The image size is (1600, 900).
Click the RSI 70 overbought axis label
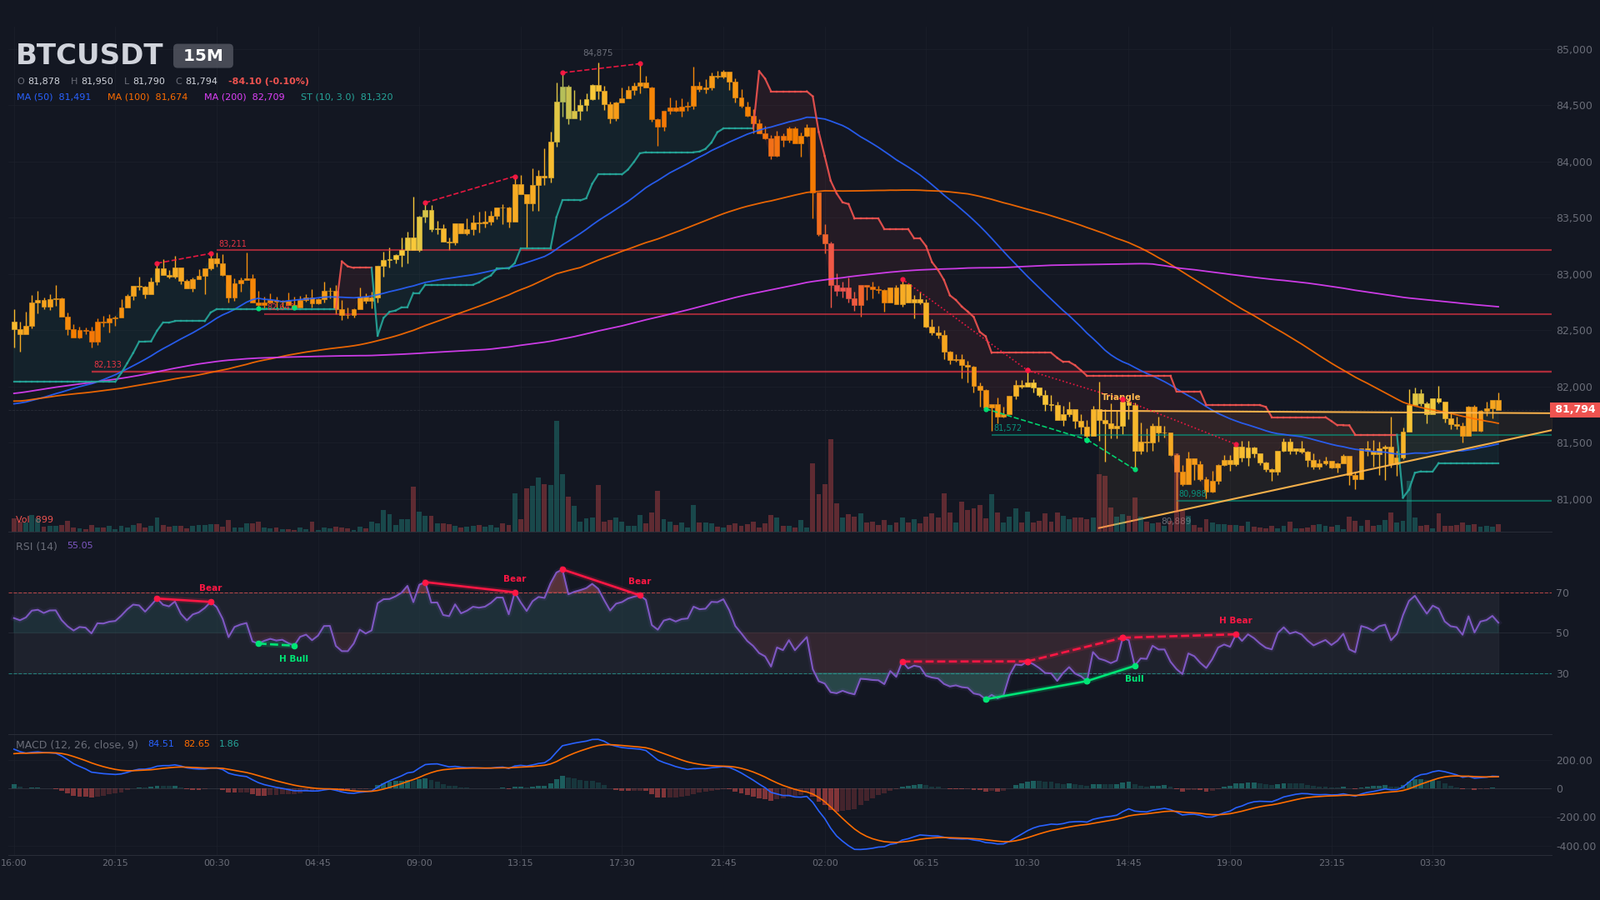click(x=1562, y=594)
